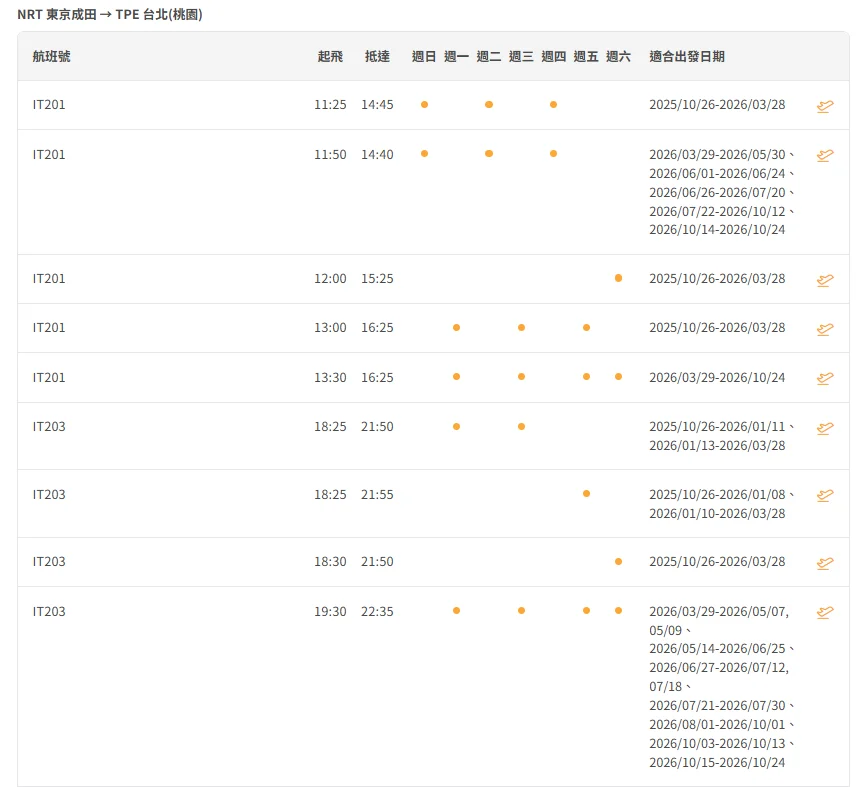Click the Friday dot for IT203 21:55 flight
This screenshot has width=865, height=787.
[586, 494]
